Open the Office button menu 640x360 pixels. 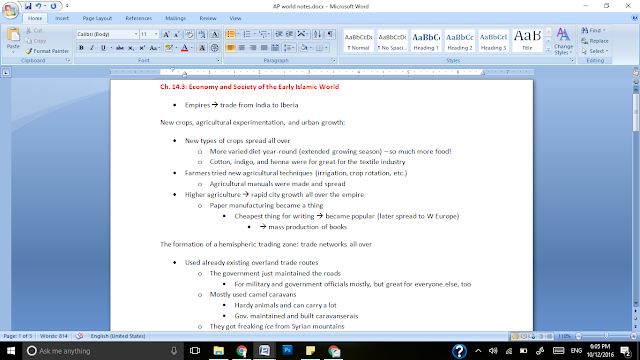click(10, 10)
